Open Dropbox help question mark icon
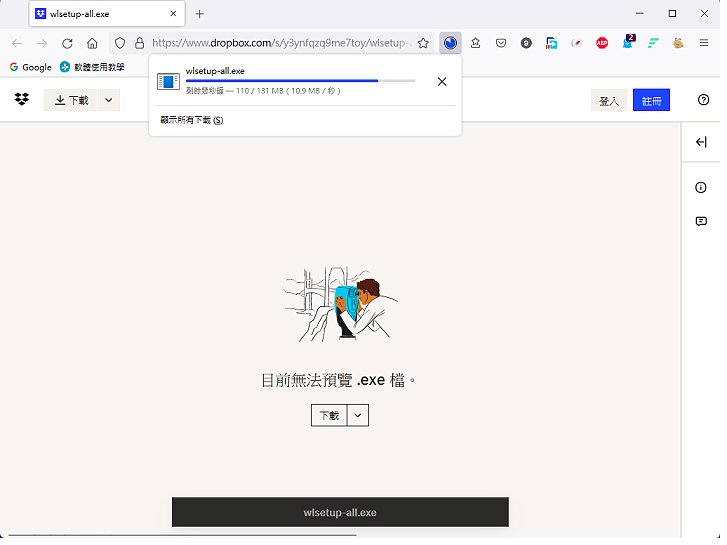The image size is (727, 545). 704,101
